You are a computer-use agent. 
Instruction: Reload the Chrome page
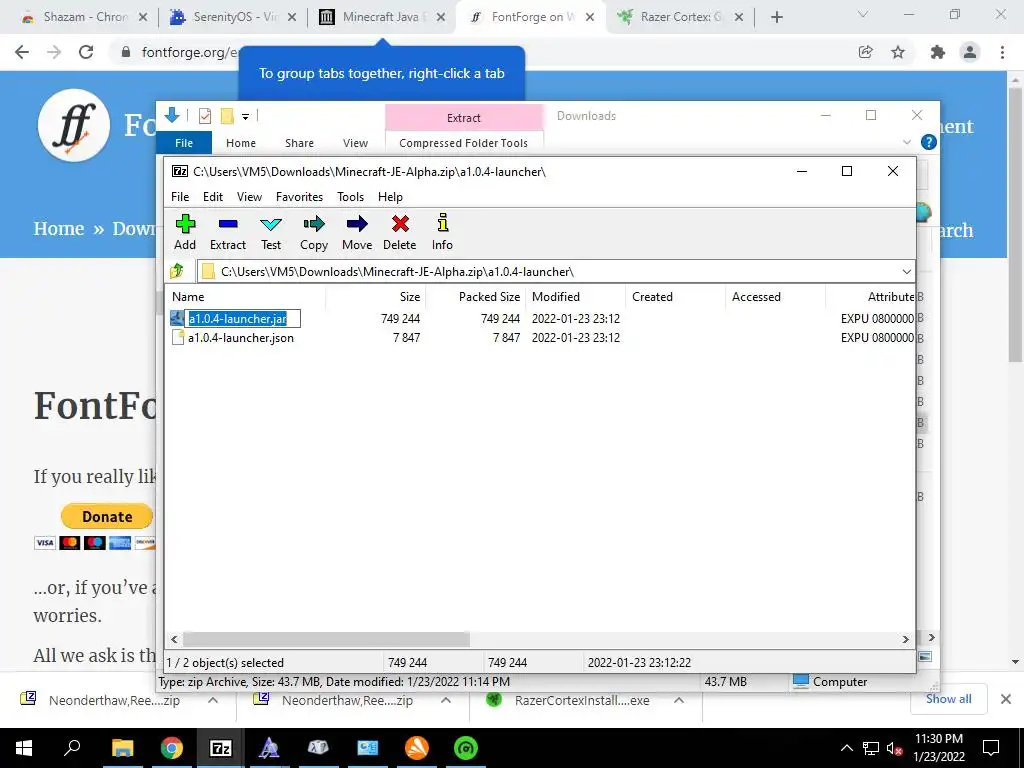pos(86,52)
